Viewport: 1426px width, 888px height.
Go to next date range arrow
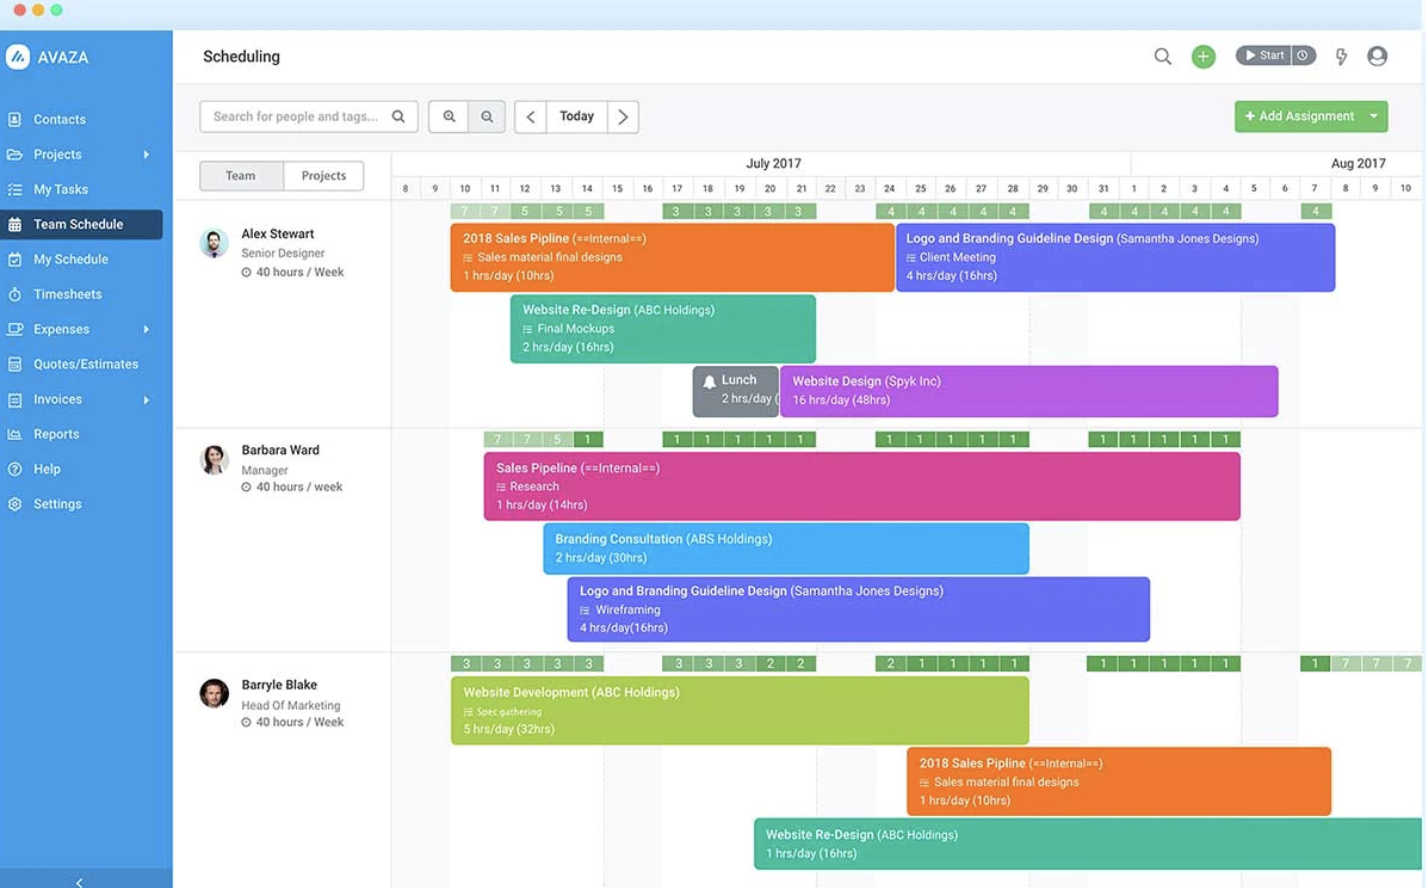pyautogui.click(x=623, y=116)
